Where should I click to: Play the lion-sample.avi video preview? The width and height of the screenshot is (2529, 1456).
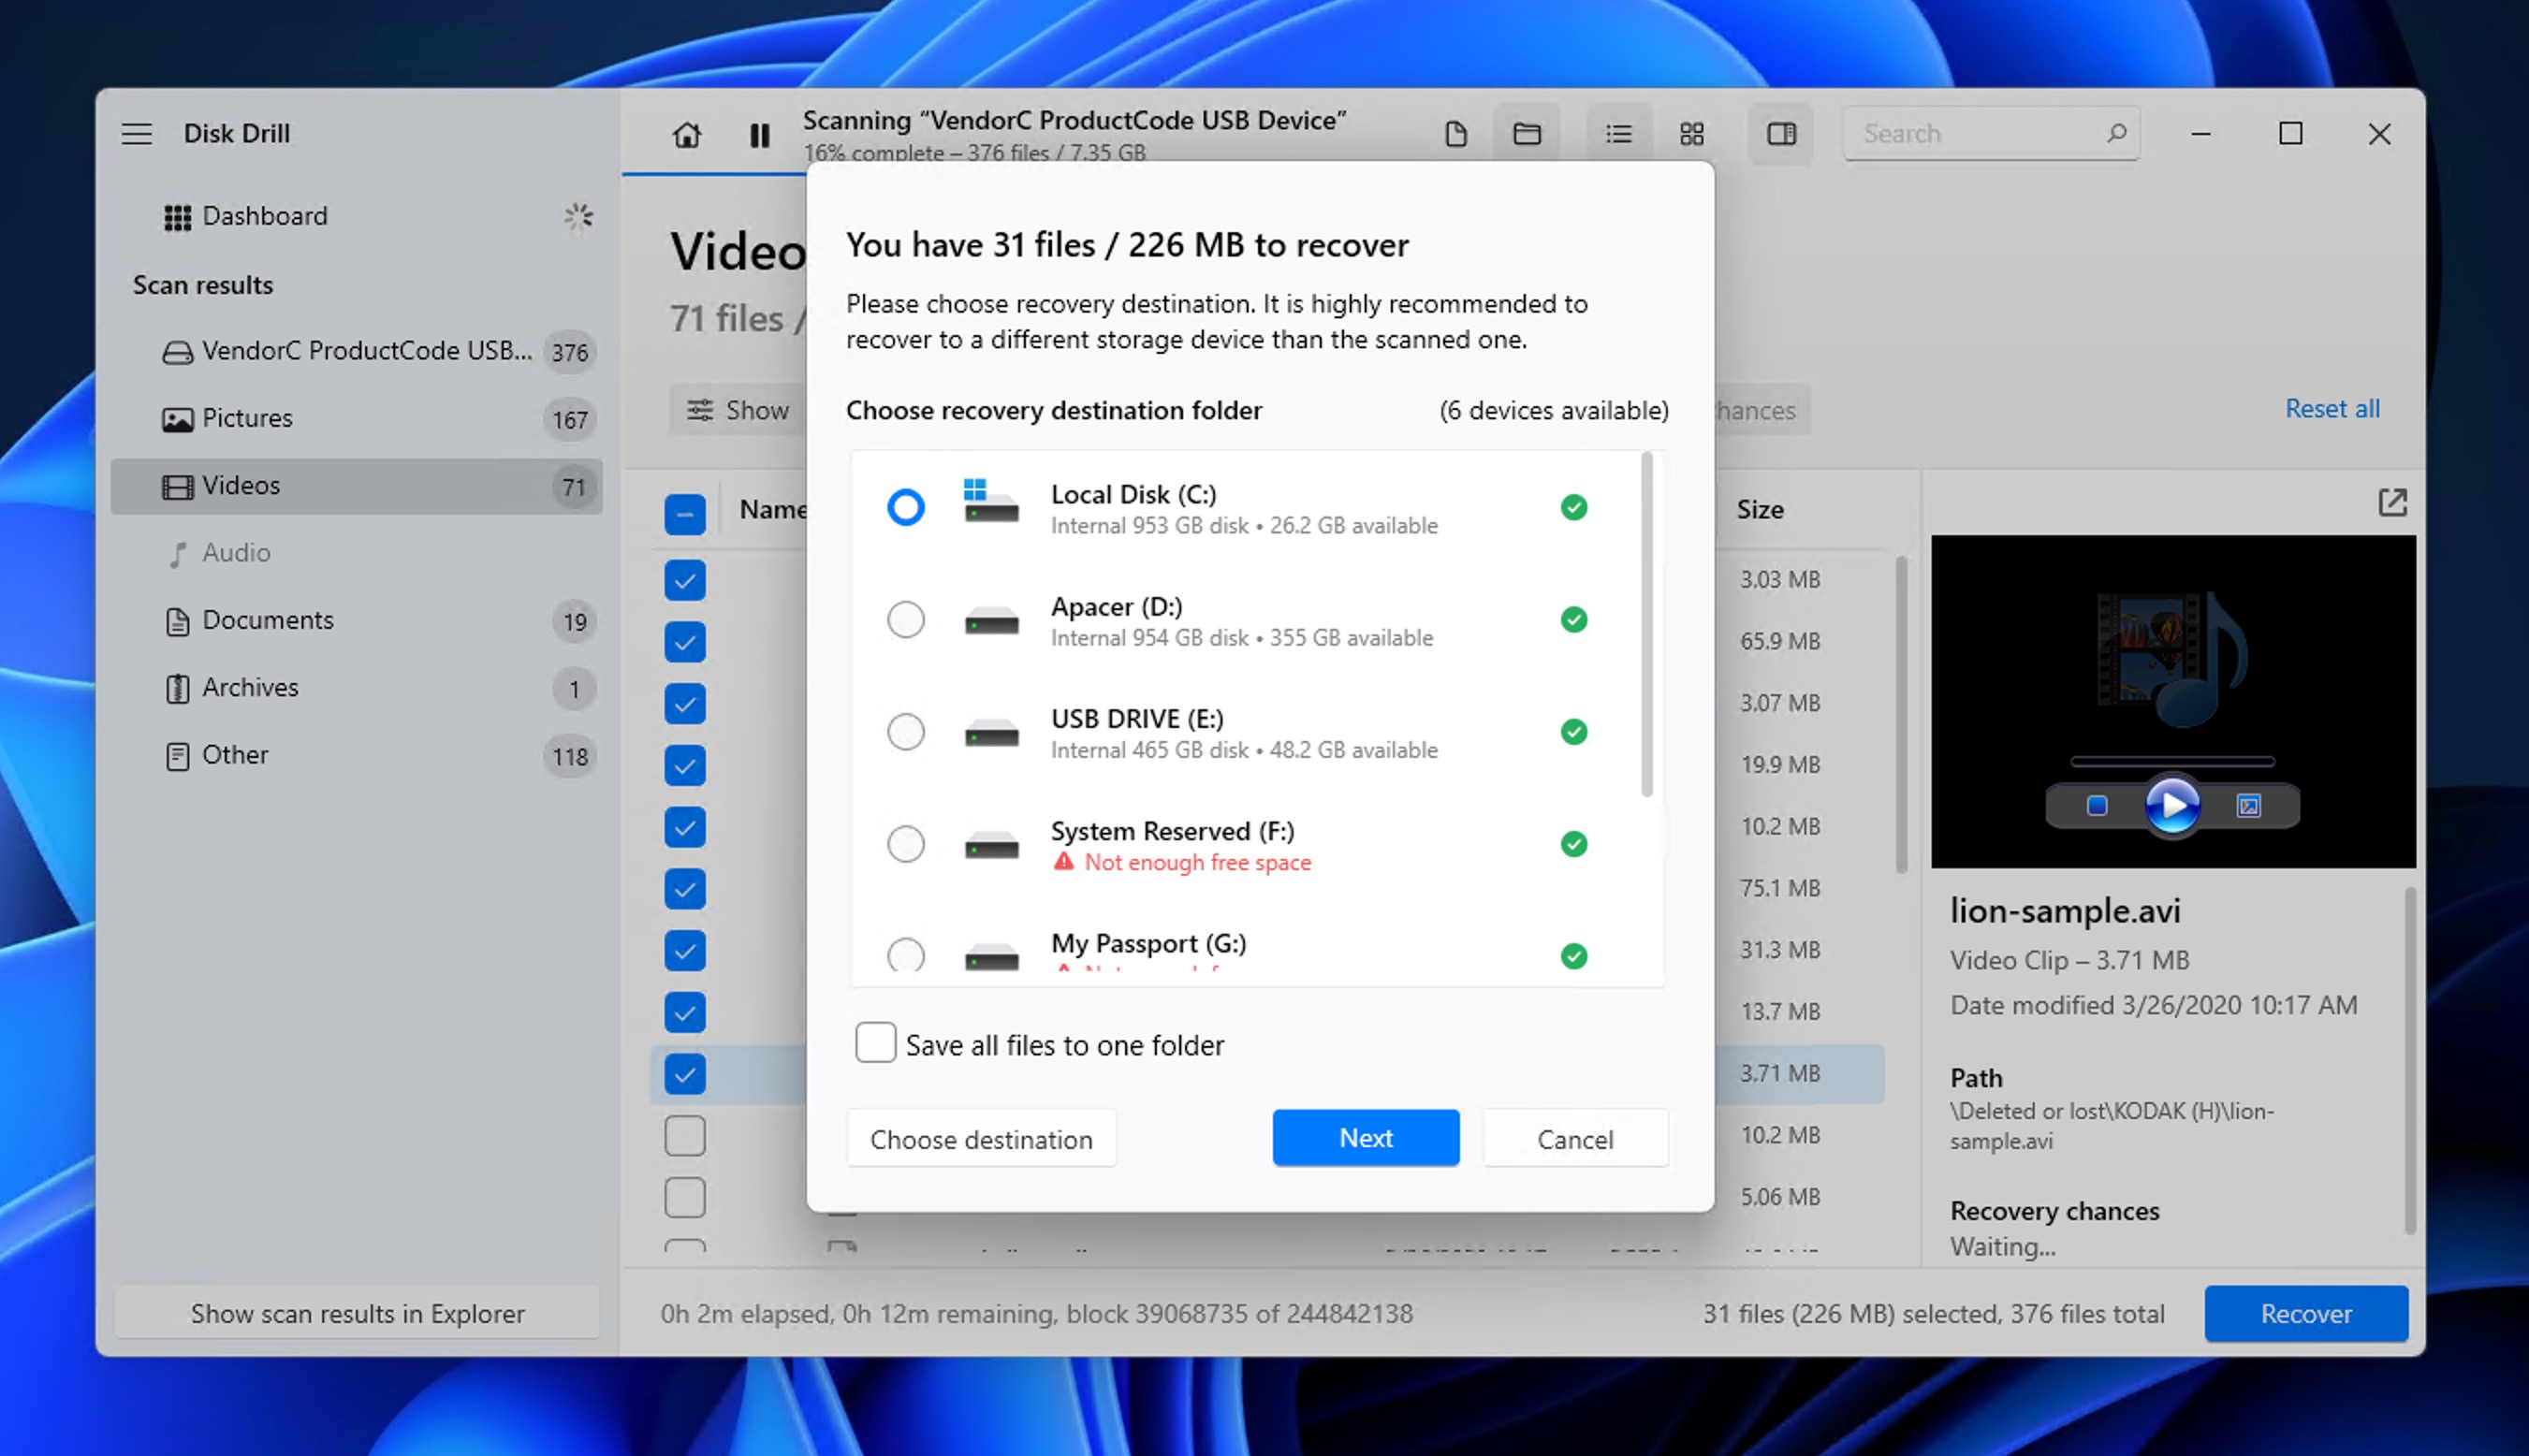pos(2171,806)
